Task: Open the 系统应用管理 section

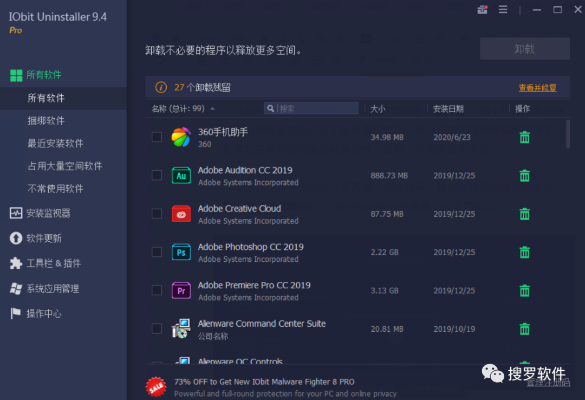Action: 53,288
